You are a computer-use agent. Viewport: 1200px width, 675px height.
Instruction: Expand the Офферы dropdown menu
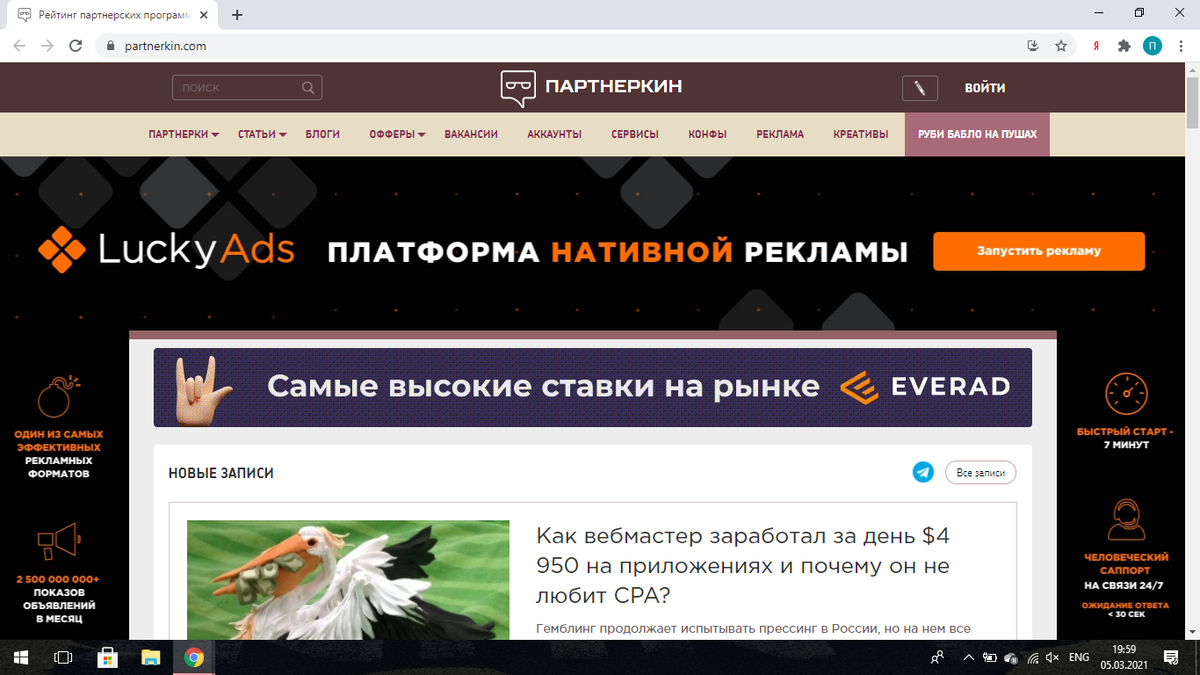[x=397, y=134]
